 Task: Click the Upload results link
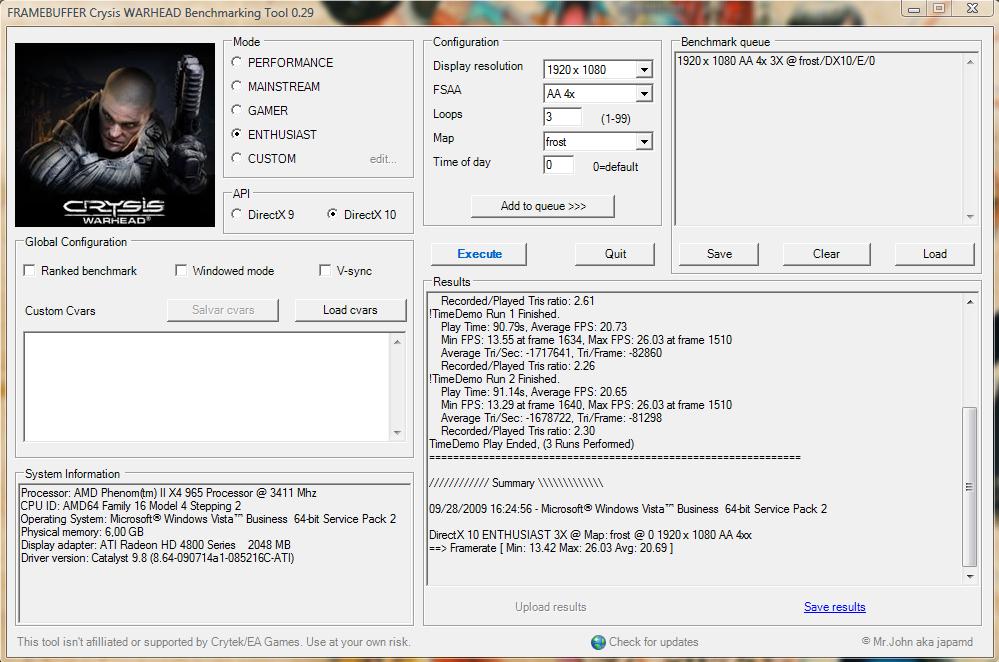click(550, 607)
